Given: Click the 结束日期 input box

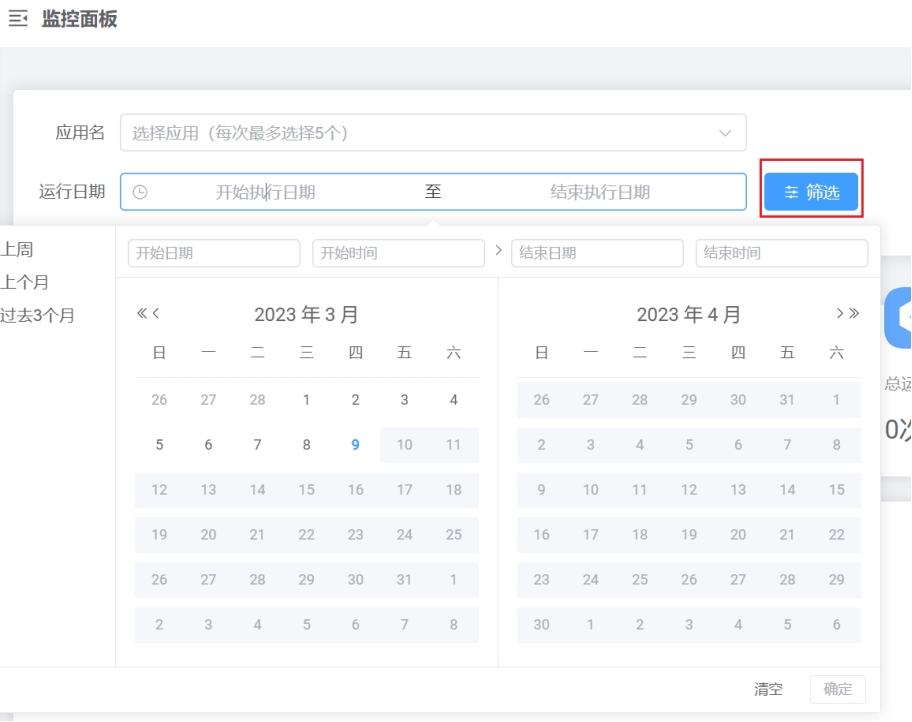Looking at the screenshot, I should point(597,253).
